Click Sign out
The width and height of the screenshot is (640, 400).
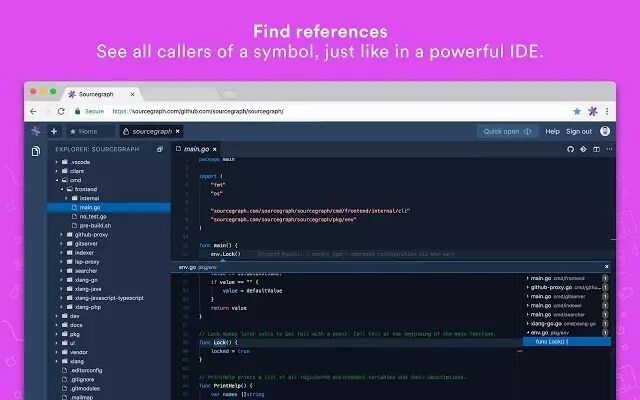[x=579, y=131]
